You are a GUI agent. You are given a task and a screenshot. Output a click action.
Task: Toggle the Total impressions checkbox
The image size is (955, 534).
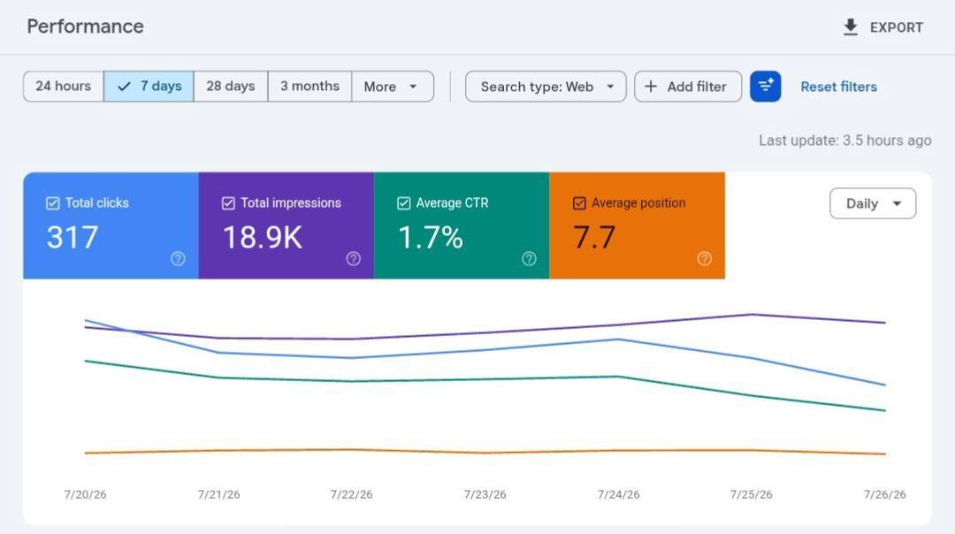228,203
